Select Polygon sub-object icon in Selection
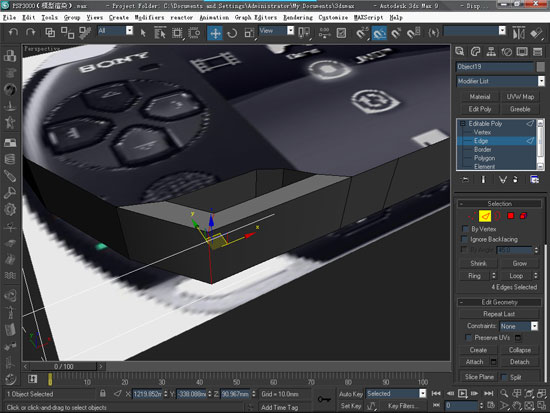550x413 pixels. pos(510,216)
